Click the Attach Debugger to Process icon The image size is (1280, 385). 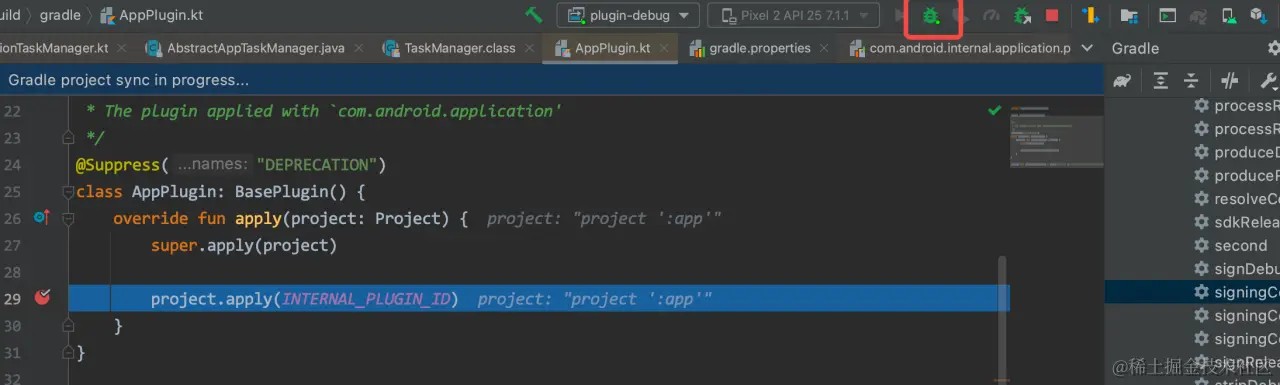click(1022, 15)
